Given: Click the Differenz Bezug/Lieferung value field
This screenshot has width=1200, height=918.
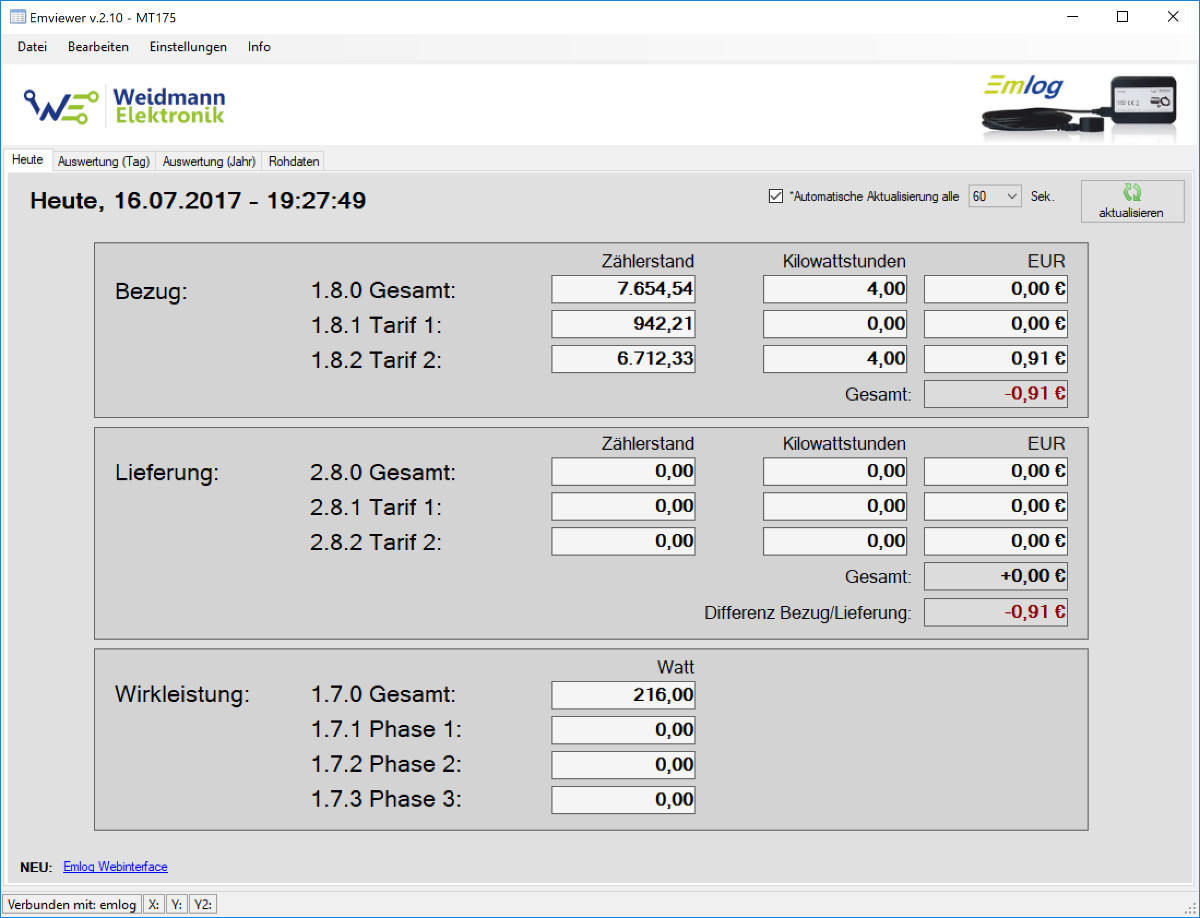Looking at the screenshot, I should click(x=995, y=612).
